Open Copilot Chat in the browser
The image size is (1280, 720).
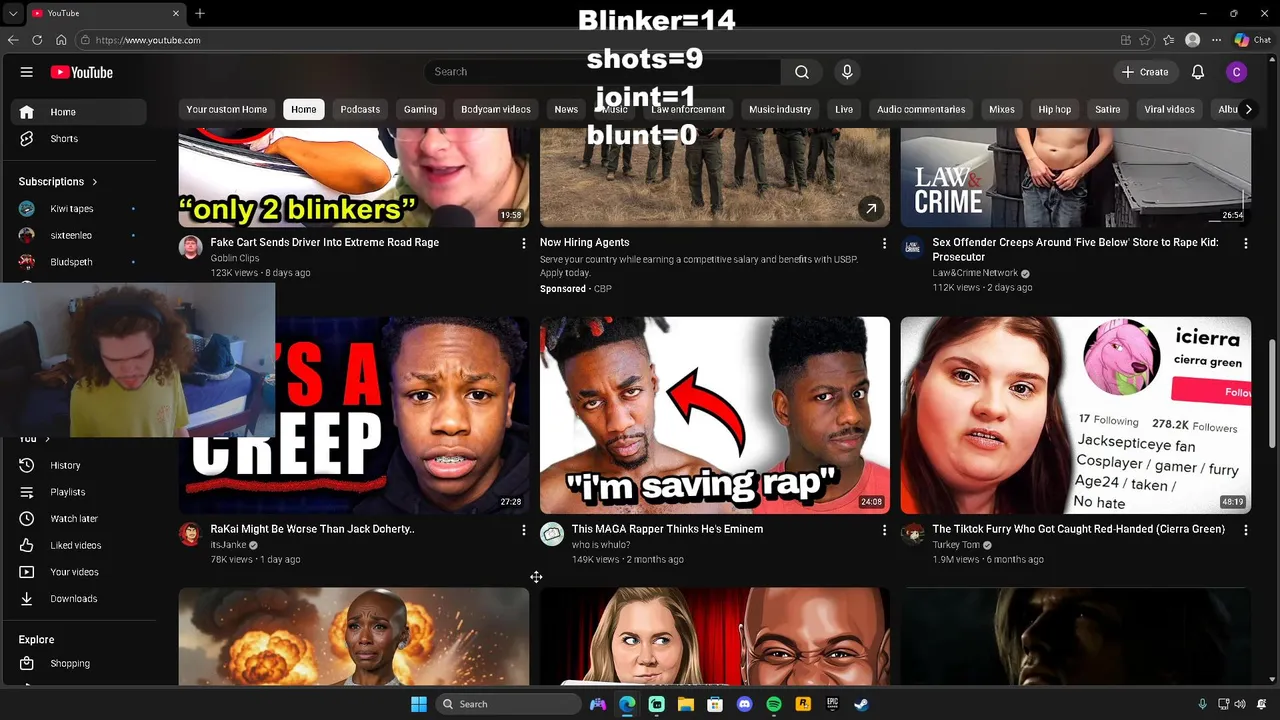1252,40
